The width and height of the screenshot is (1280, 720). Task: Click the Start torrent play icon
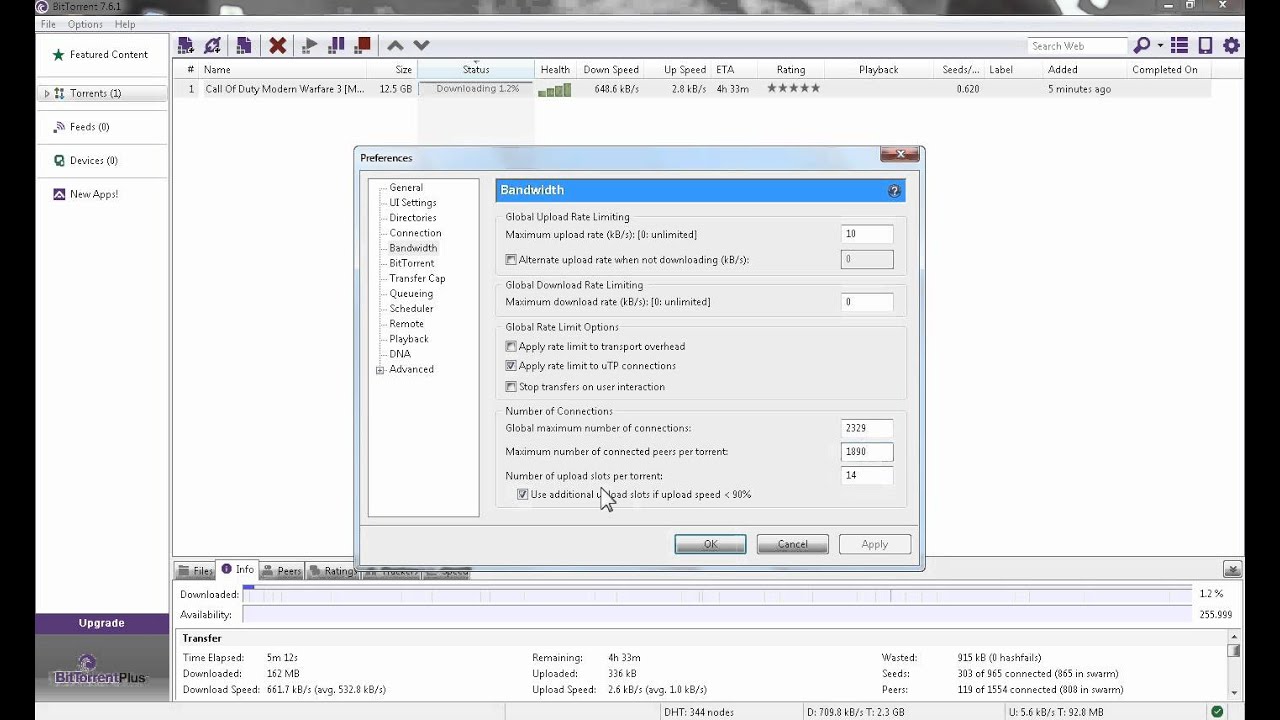(x=310, y=45)
